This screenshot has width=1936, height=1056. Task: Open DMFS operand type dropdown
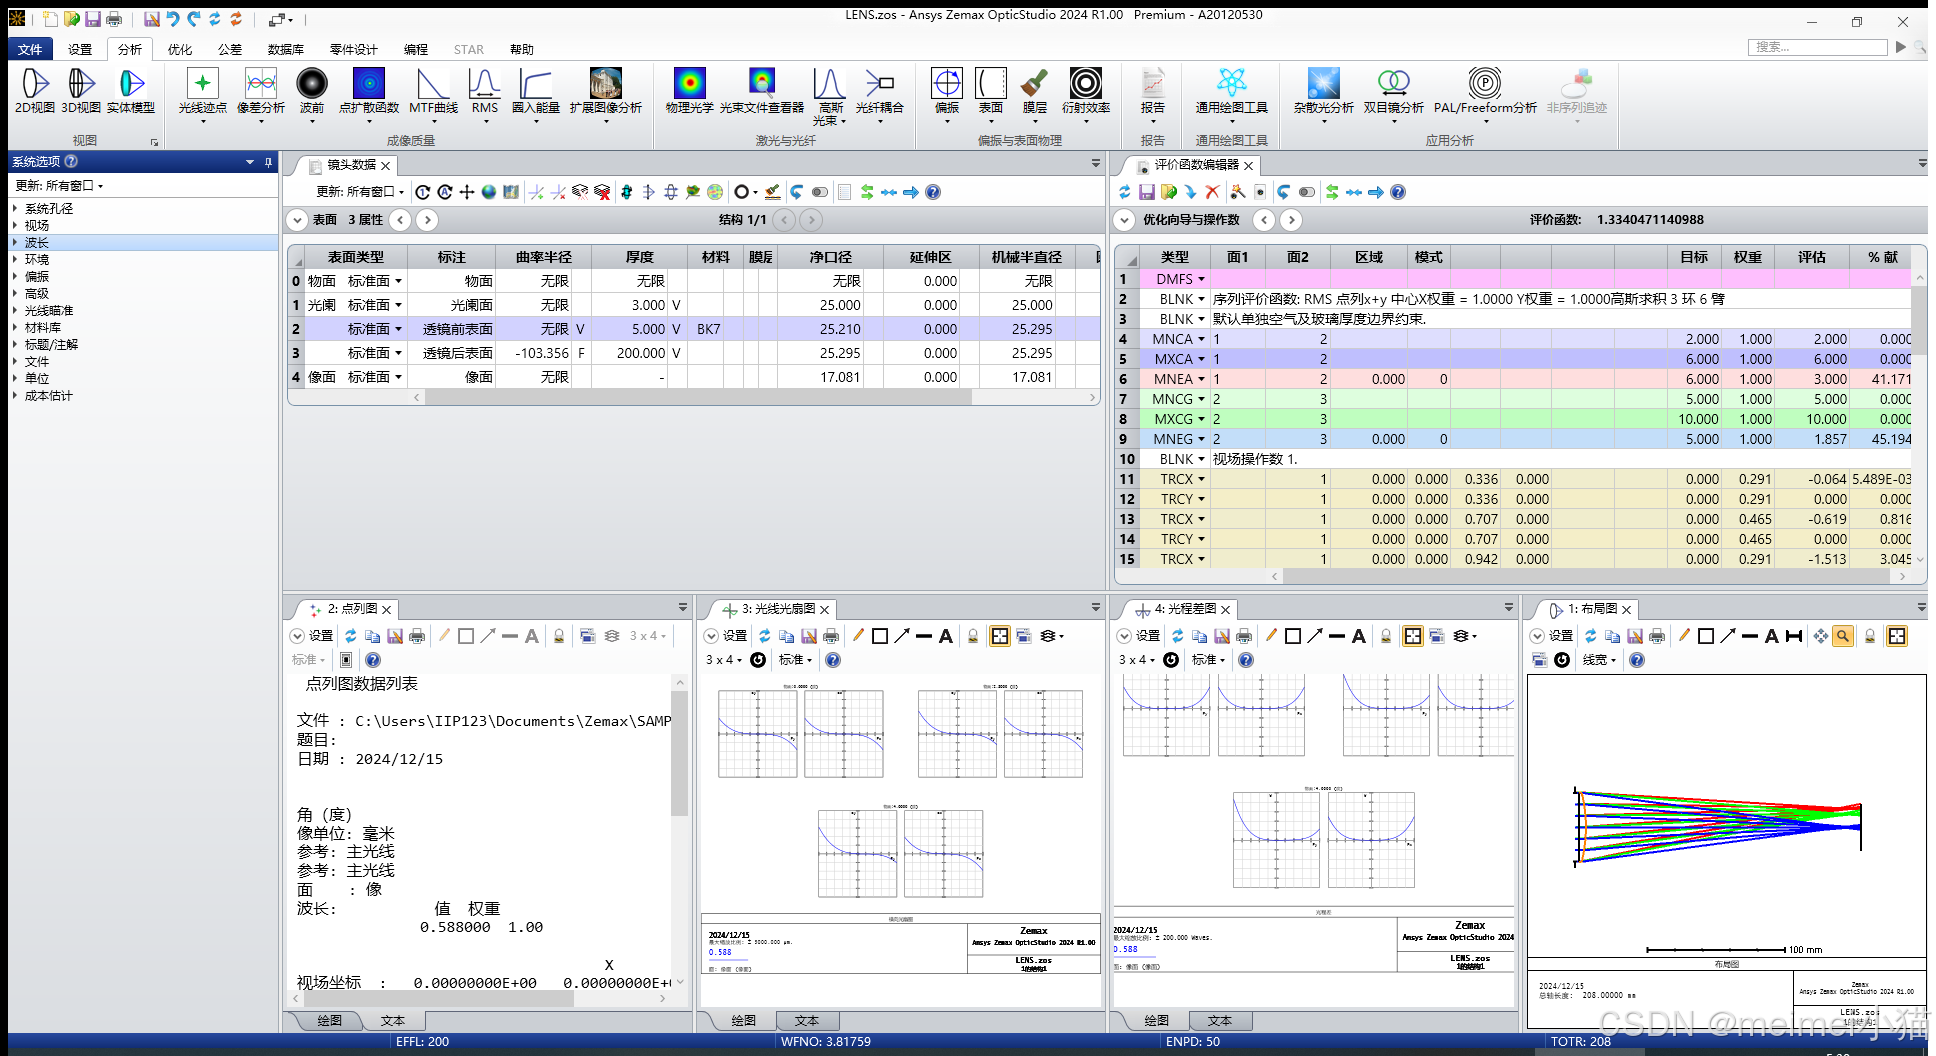coord(1201,279)
